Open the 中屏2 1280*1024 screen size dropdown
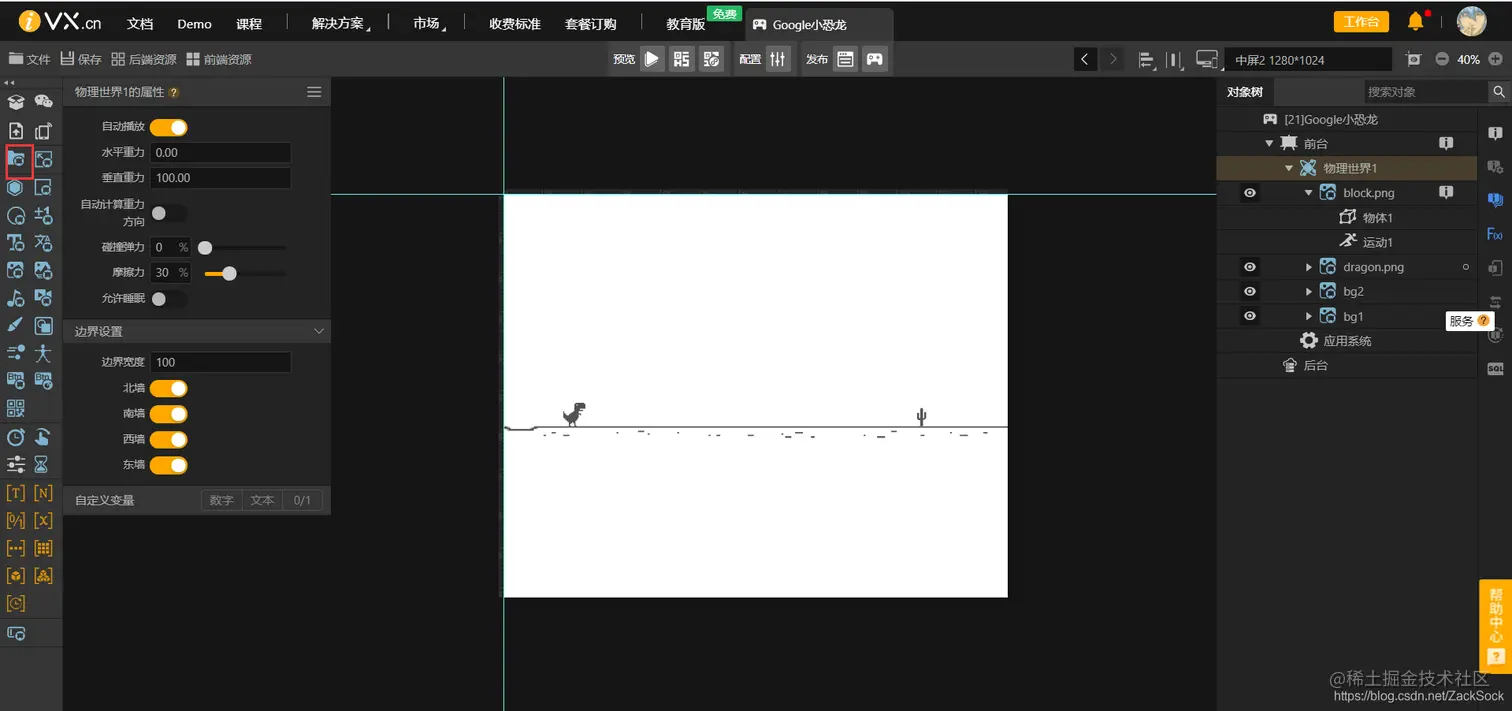The height and width of the screenshot is (711, 1512). point(1307,60)
